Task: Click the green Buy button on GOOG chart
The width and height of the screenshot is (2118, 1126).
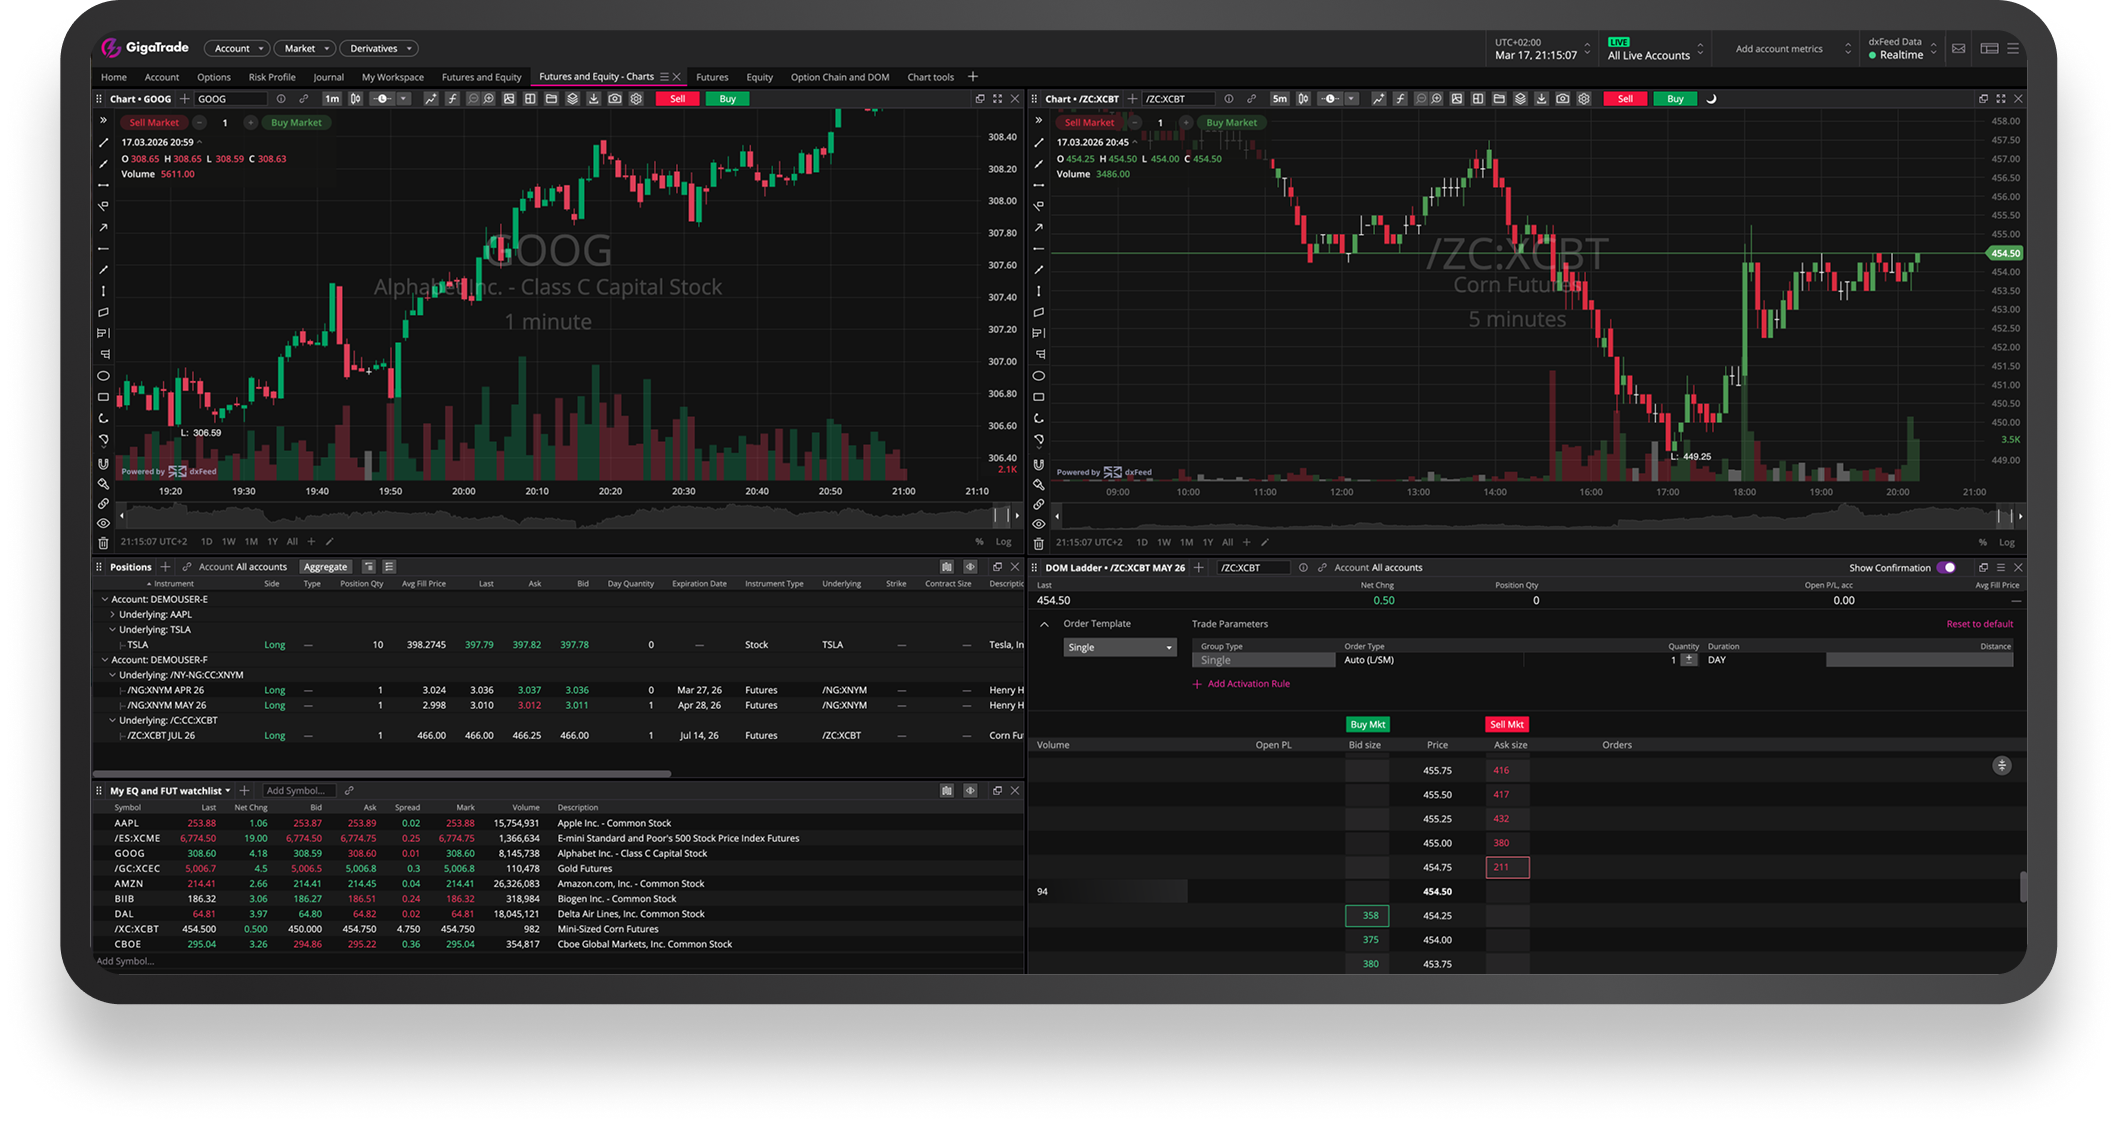Action: tap(727, 99)
